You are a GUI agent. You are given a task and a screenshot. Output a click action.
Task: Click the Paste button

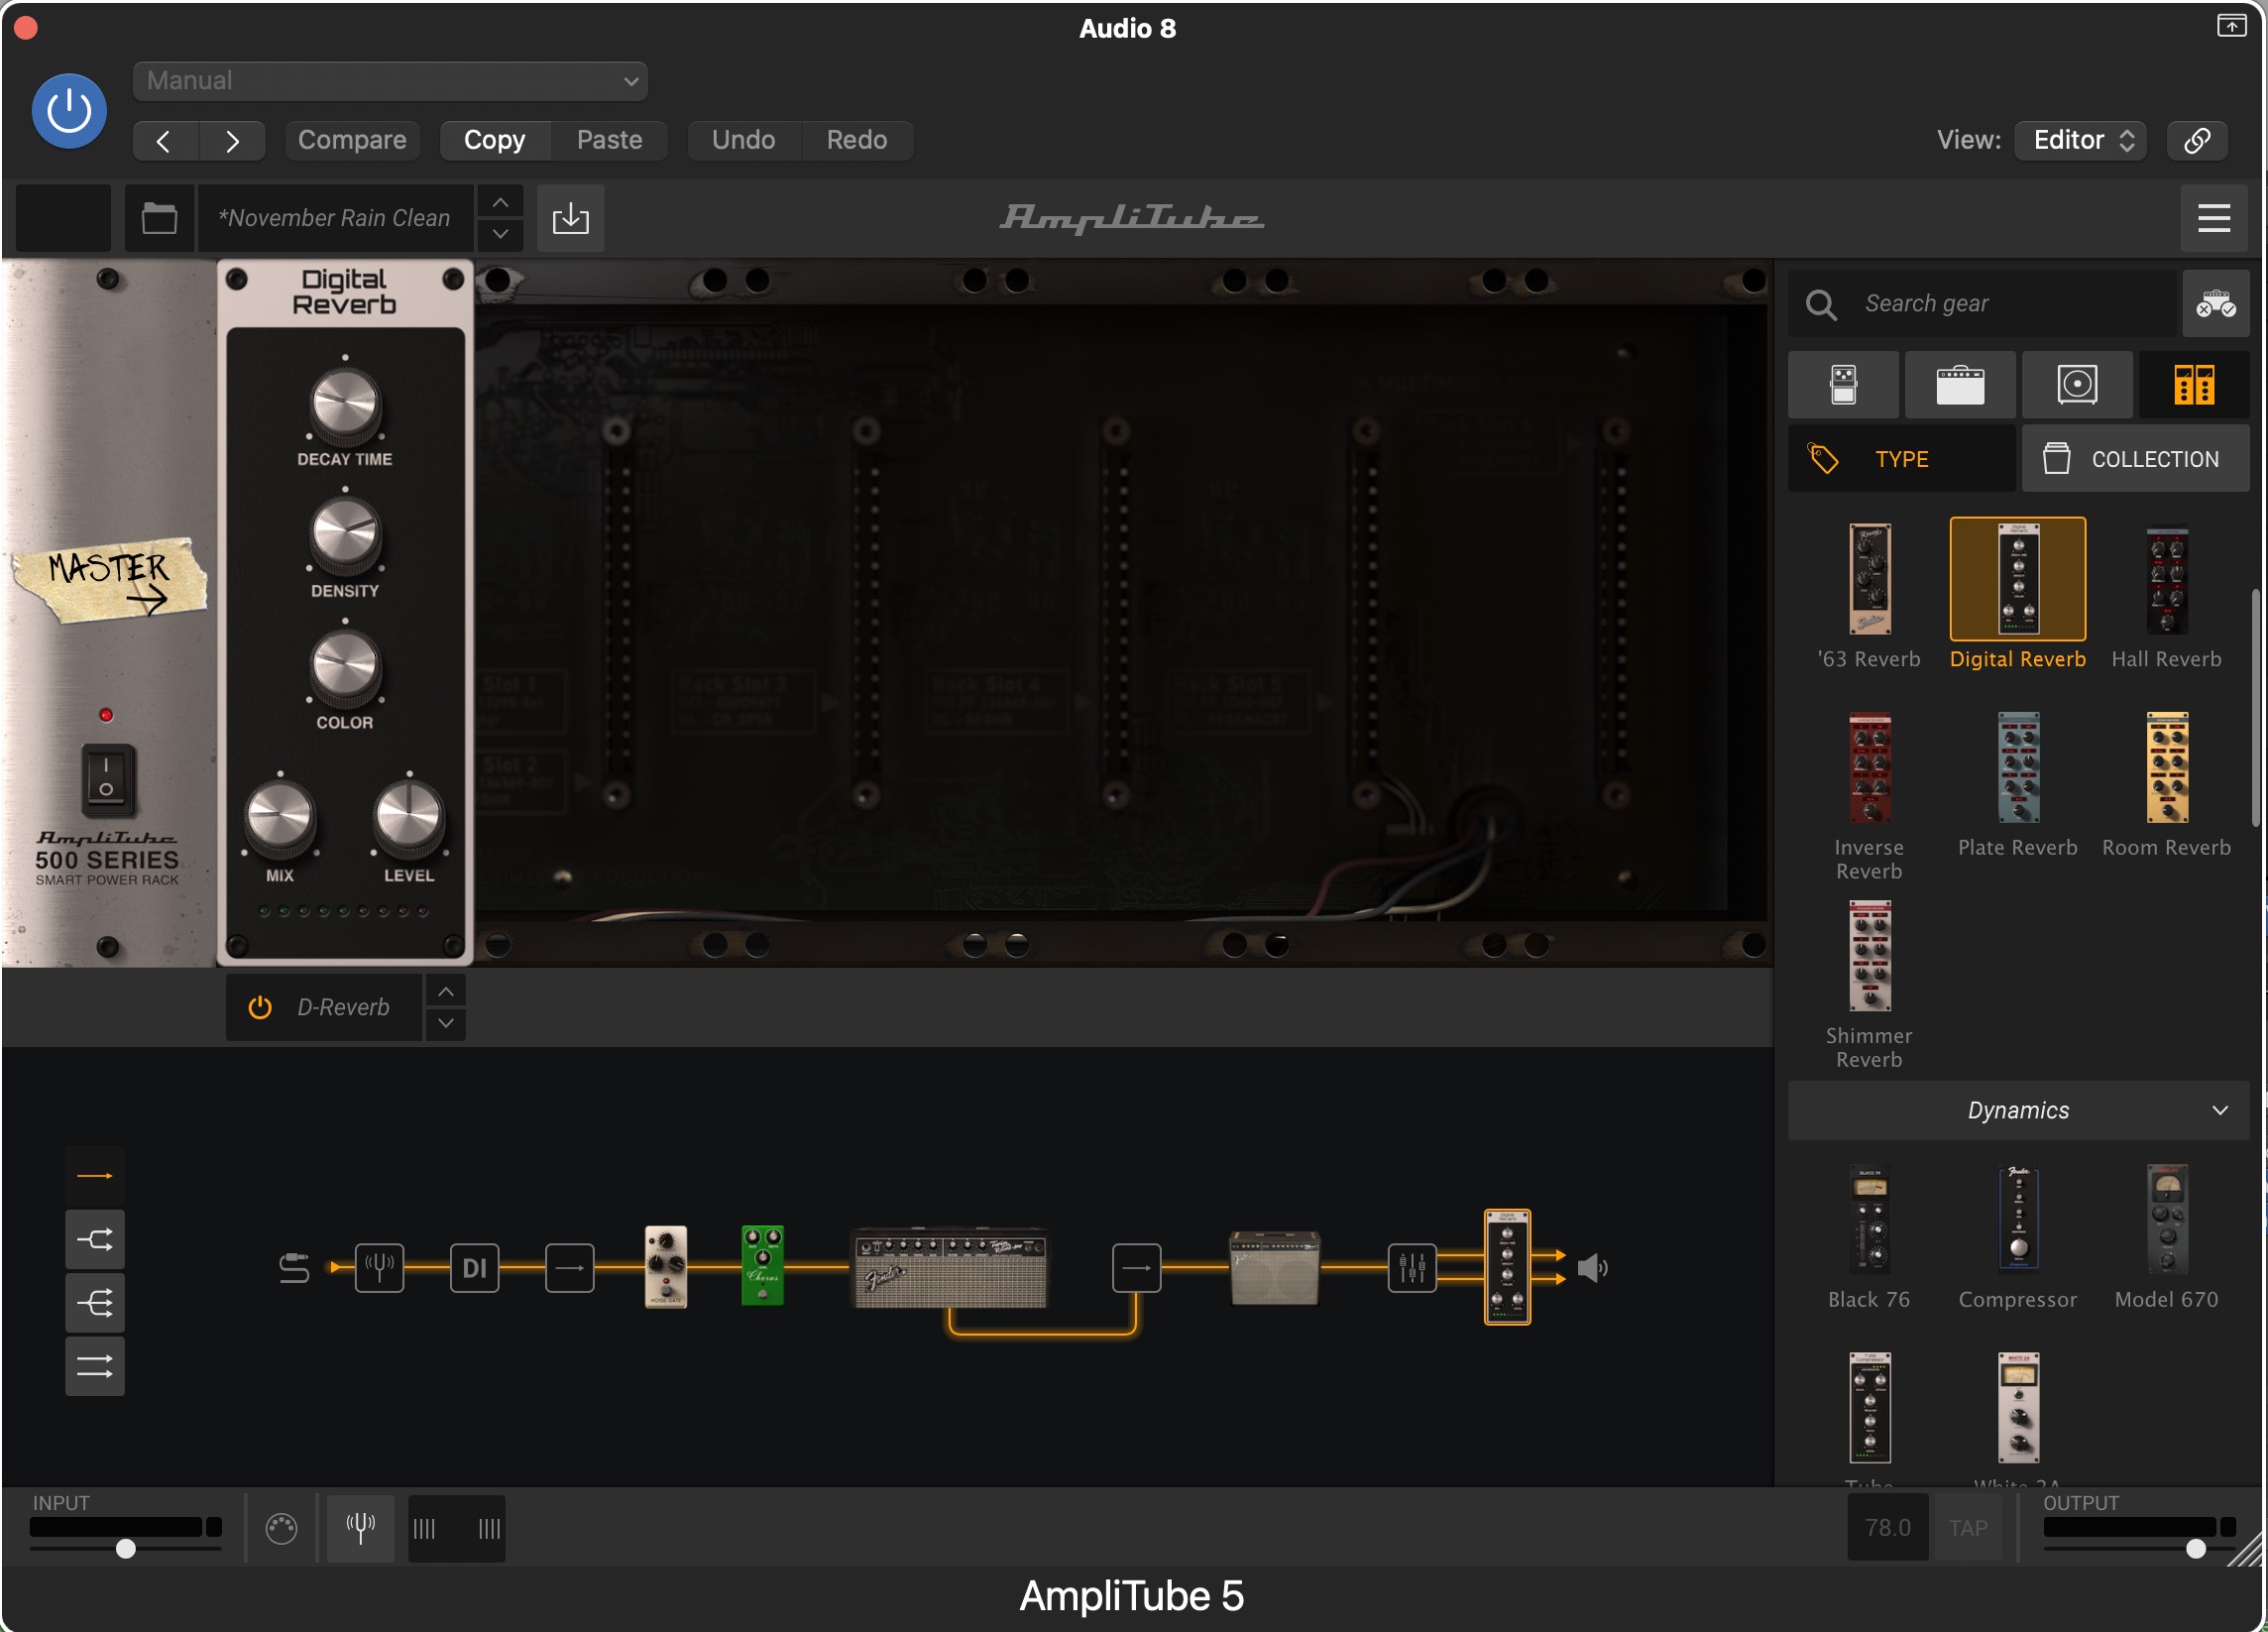click(x=609, y=140)
